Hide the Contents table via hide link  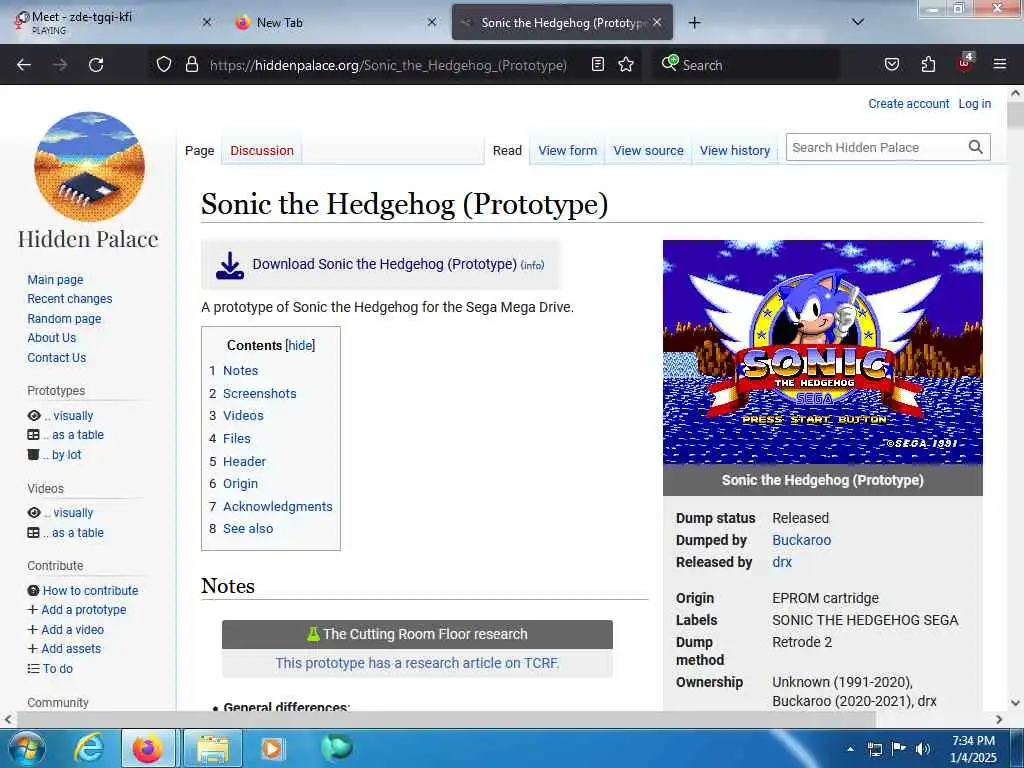coord(300,345)
